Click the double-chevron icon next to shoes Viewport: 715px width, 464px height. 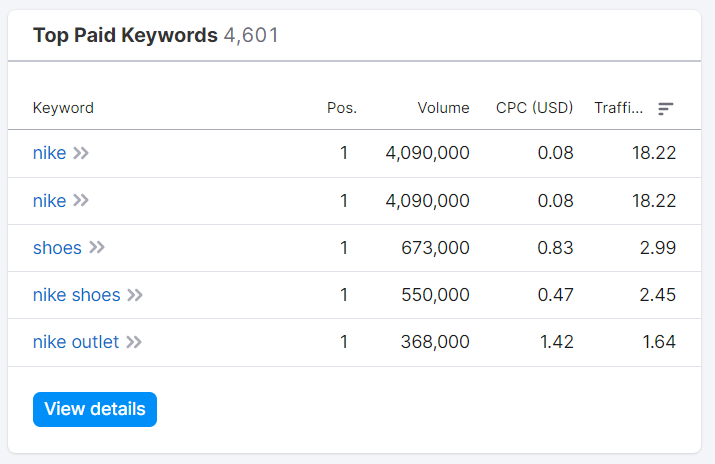pos(96,248)
